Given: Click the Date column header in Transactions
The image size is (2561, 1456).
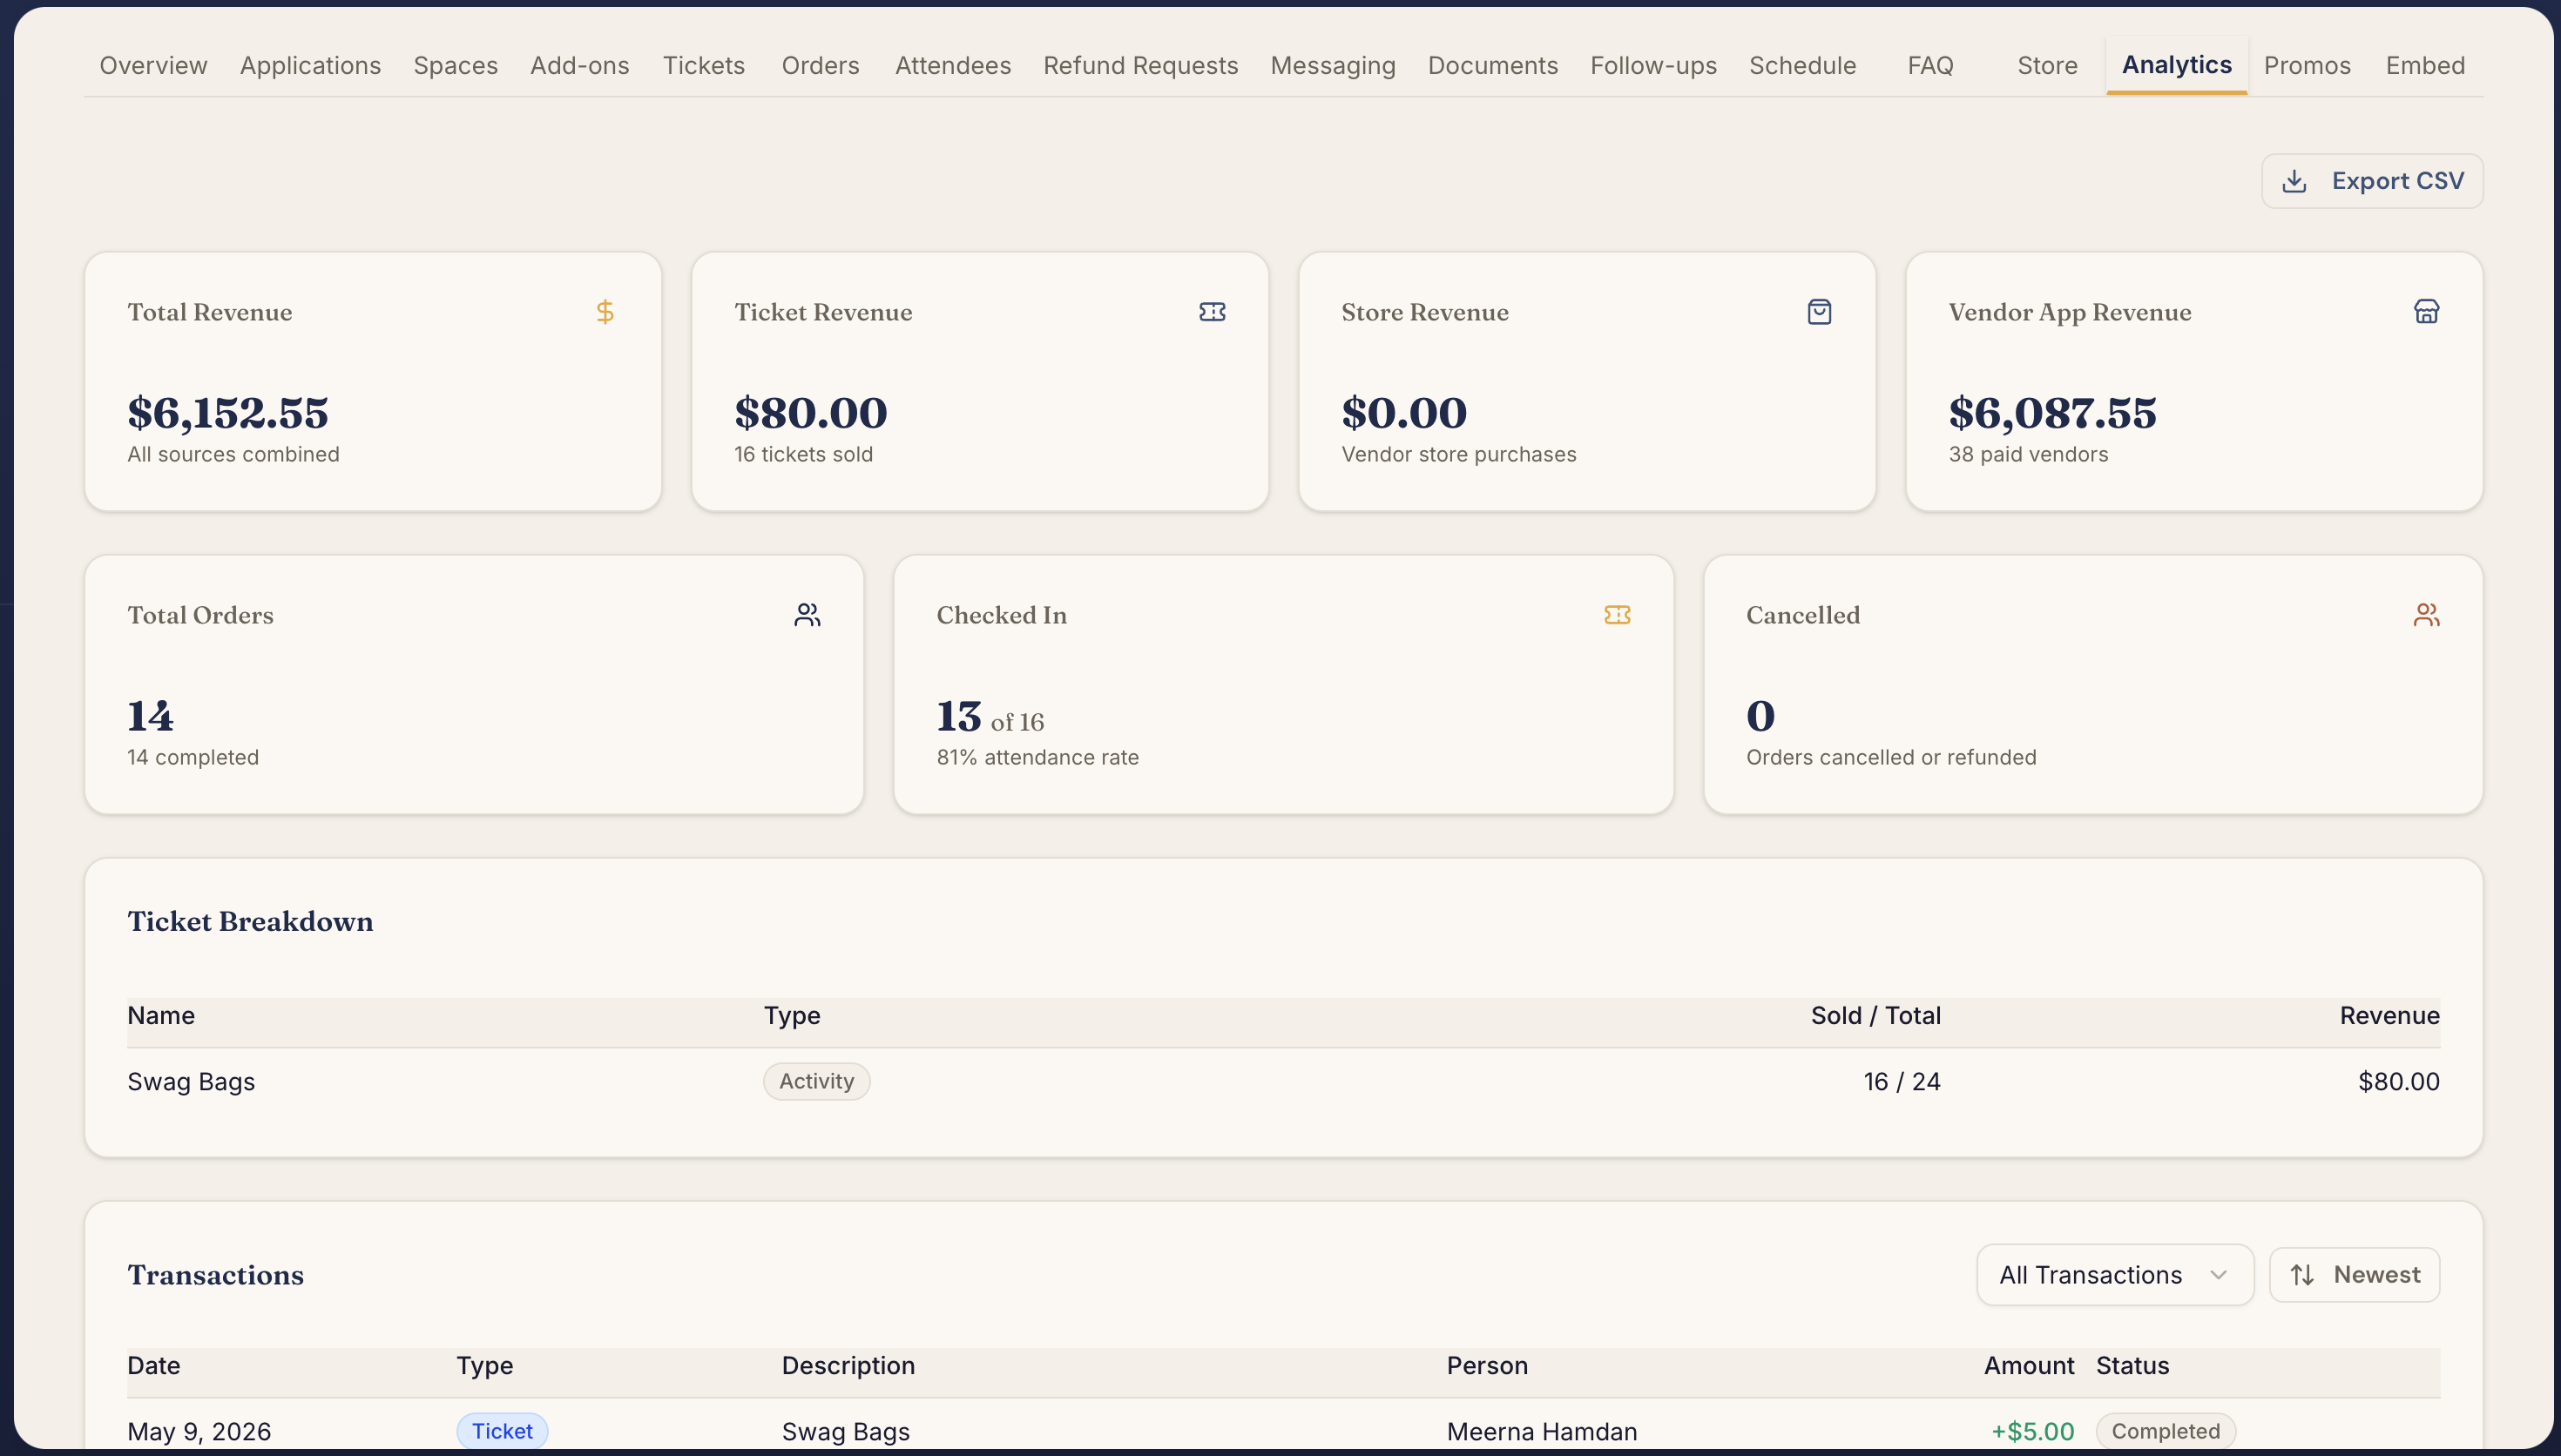Looking at the screenshot, I should (154, 1366).
